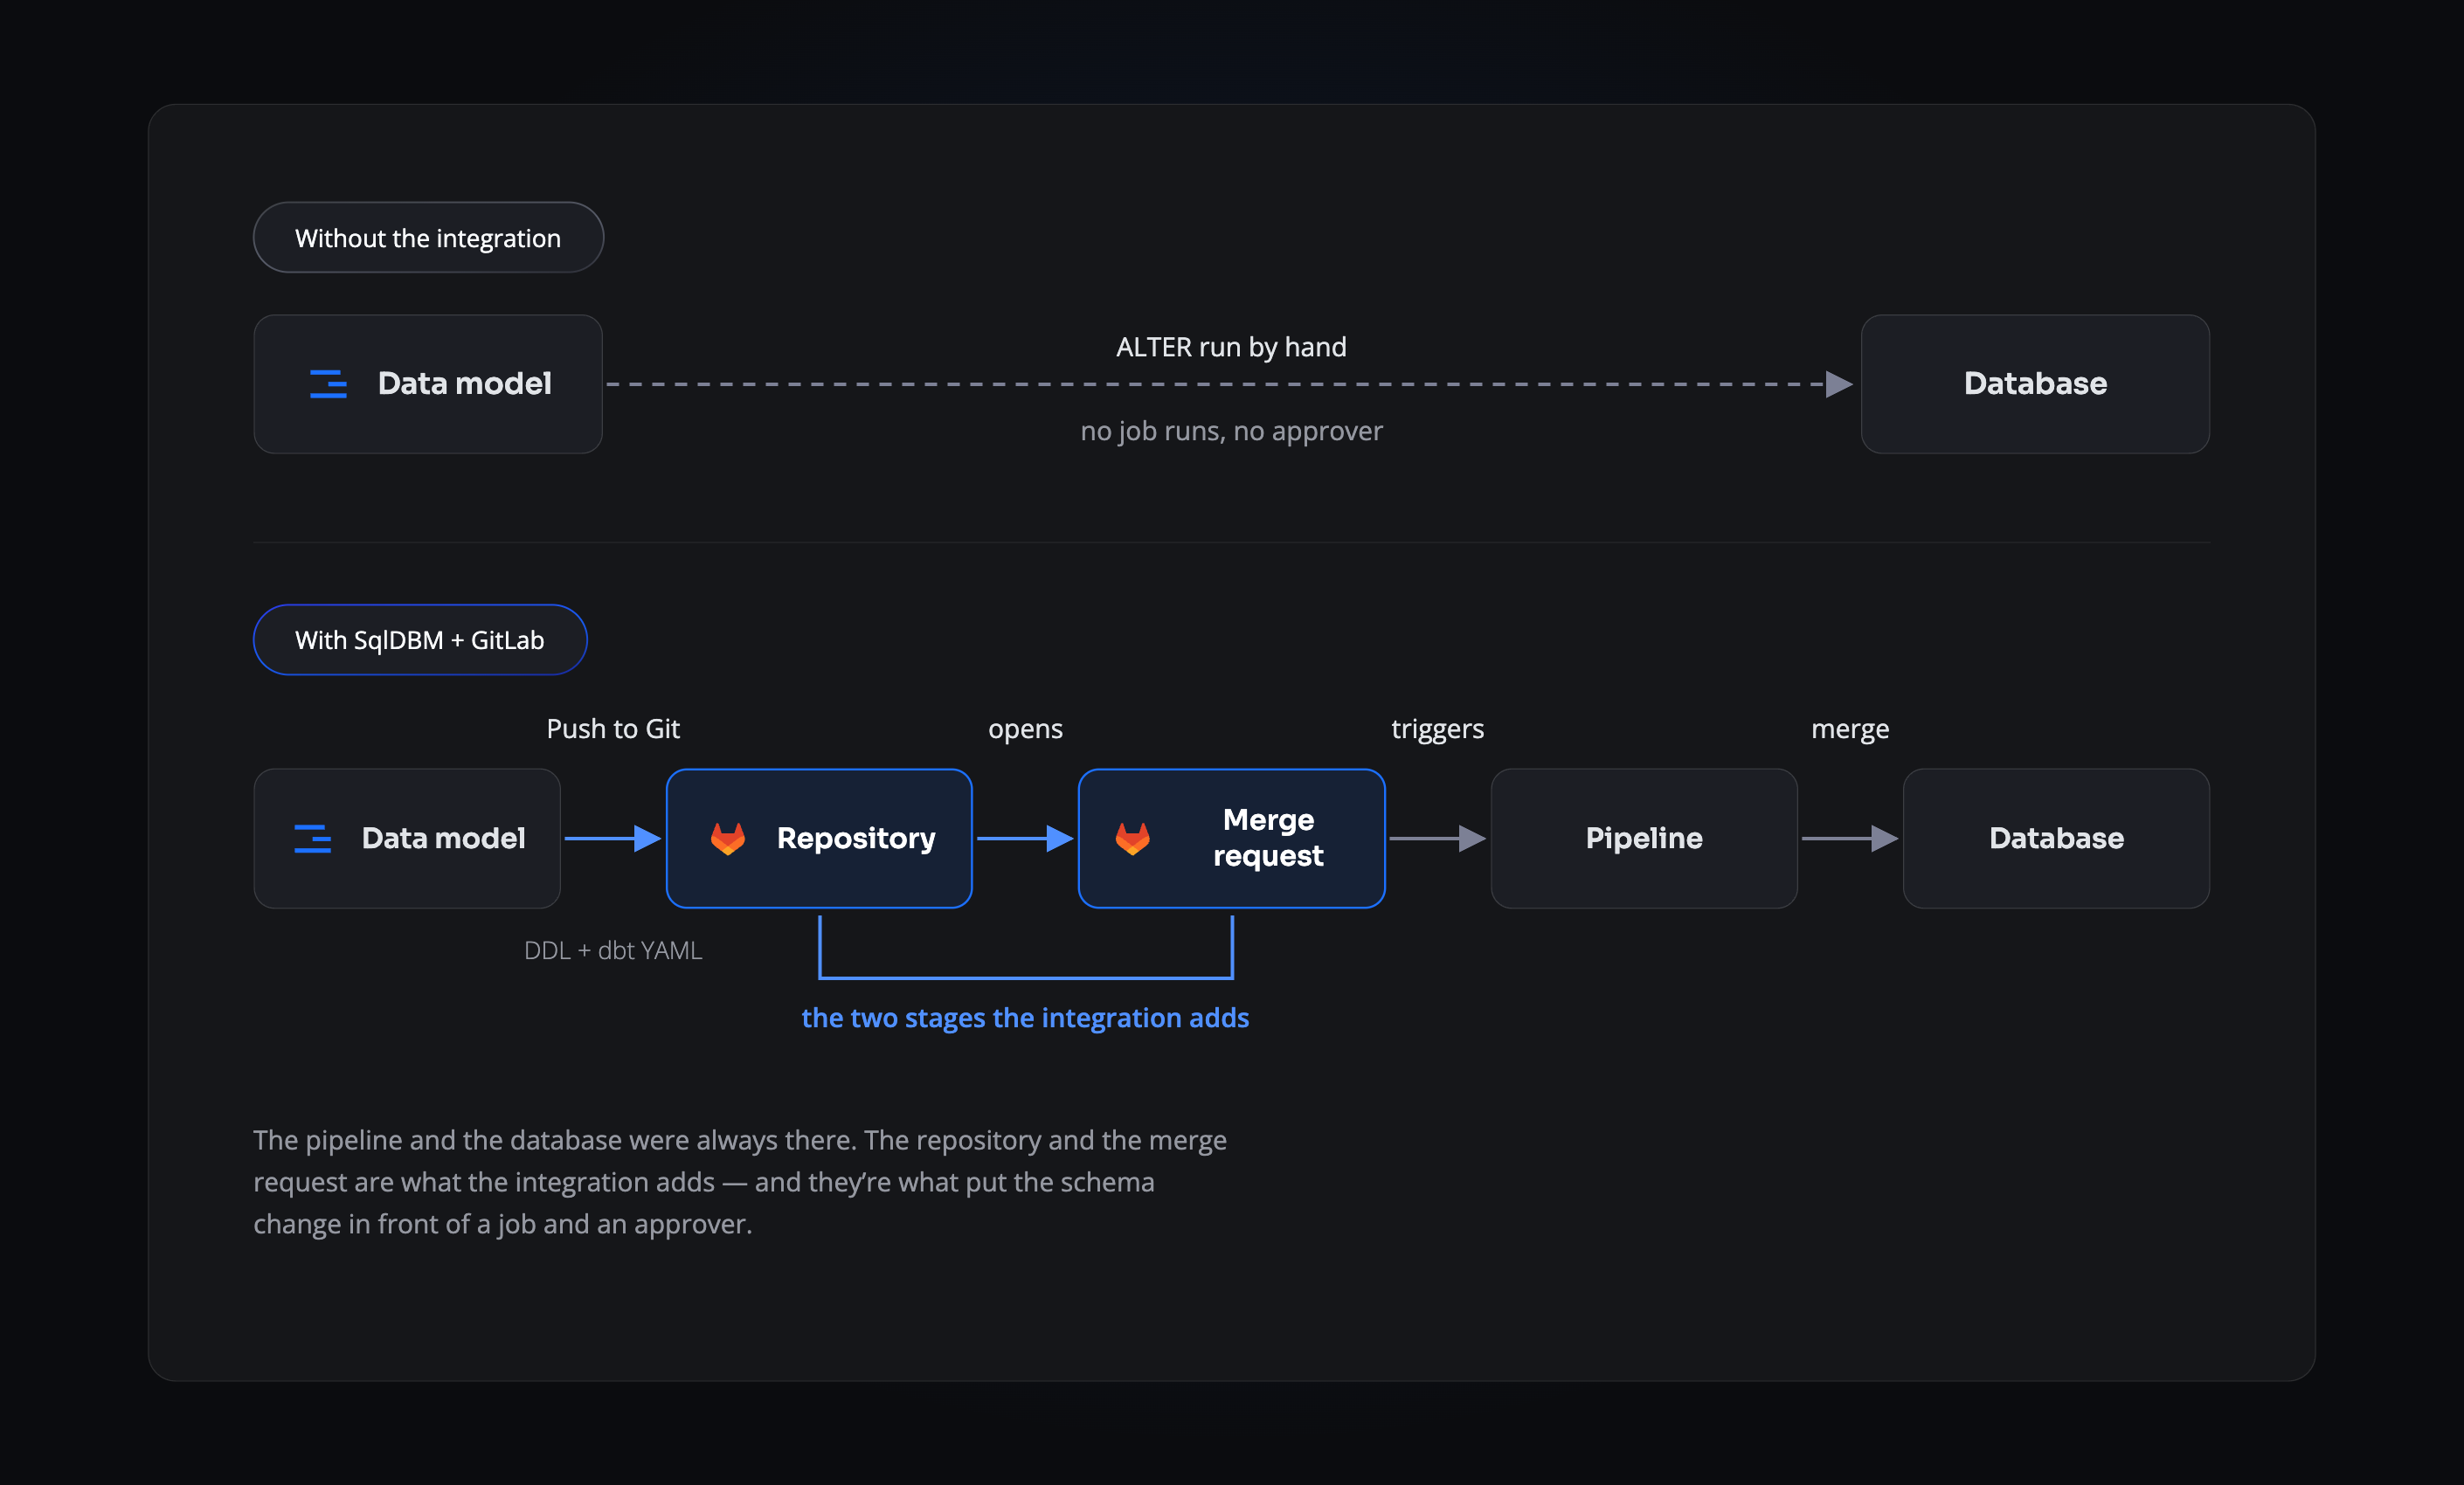
Task: Click the Database box in the top row
Action: 2035,384
